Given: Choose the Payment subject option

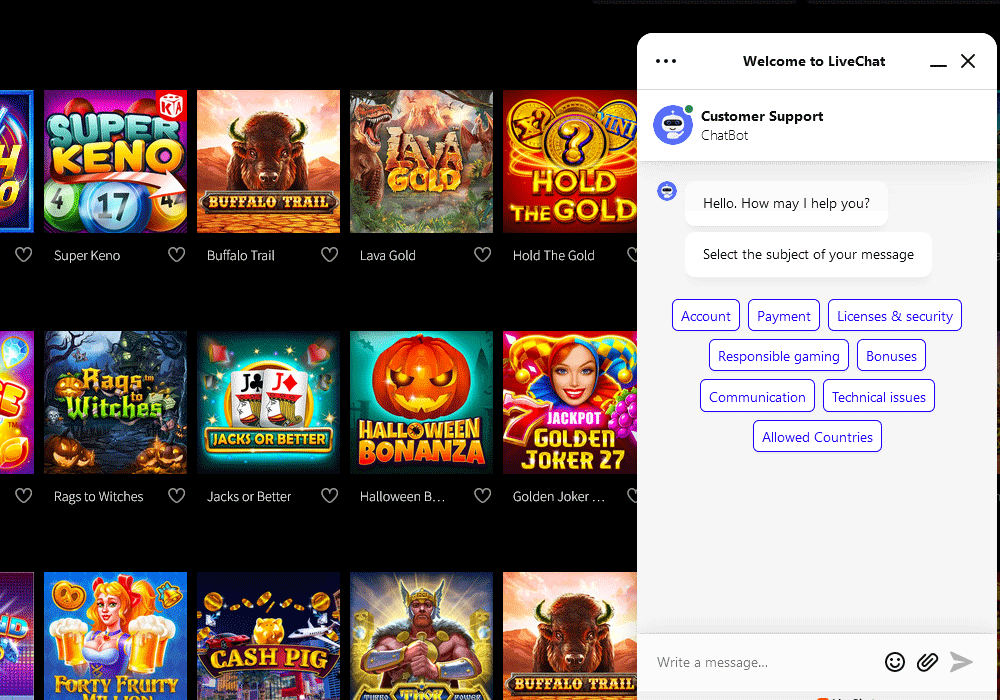Looking at the screenshot, I should (783, 316).
